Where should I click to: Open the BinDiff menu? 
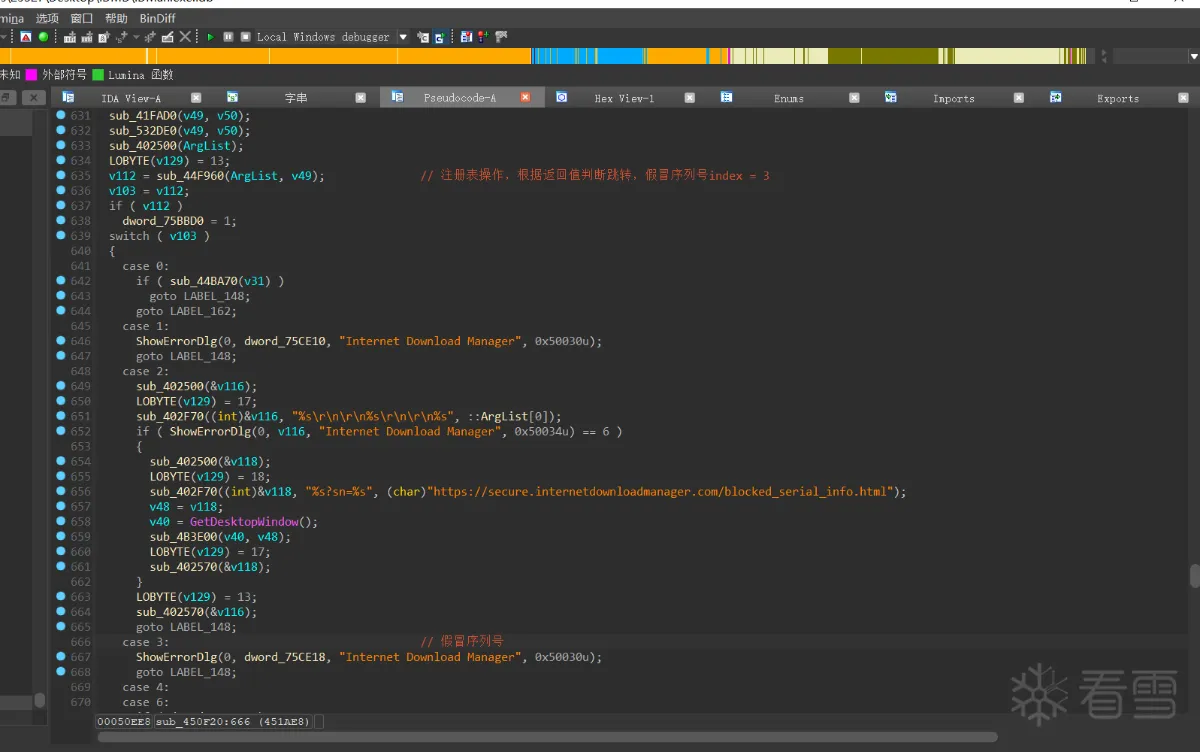coord(157,18)
